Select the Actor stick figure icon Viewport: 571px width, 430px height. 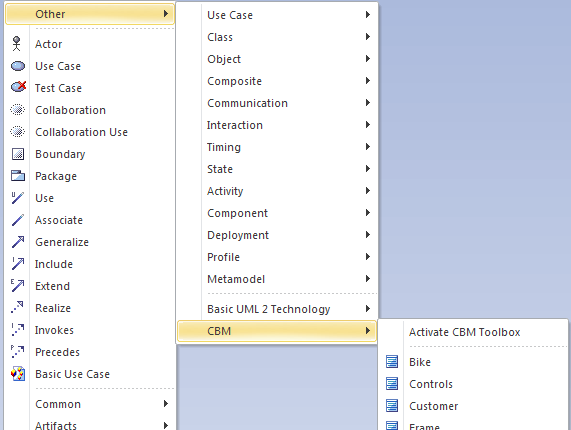[16, 44]
